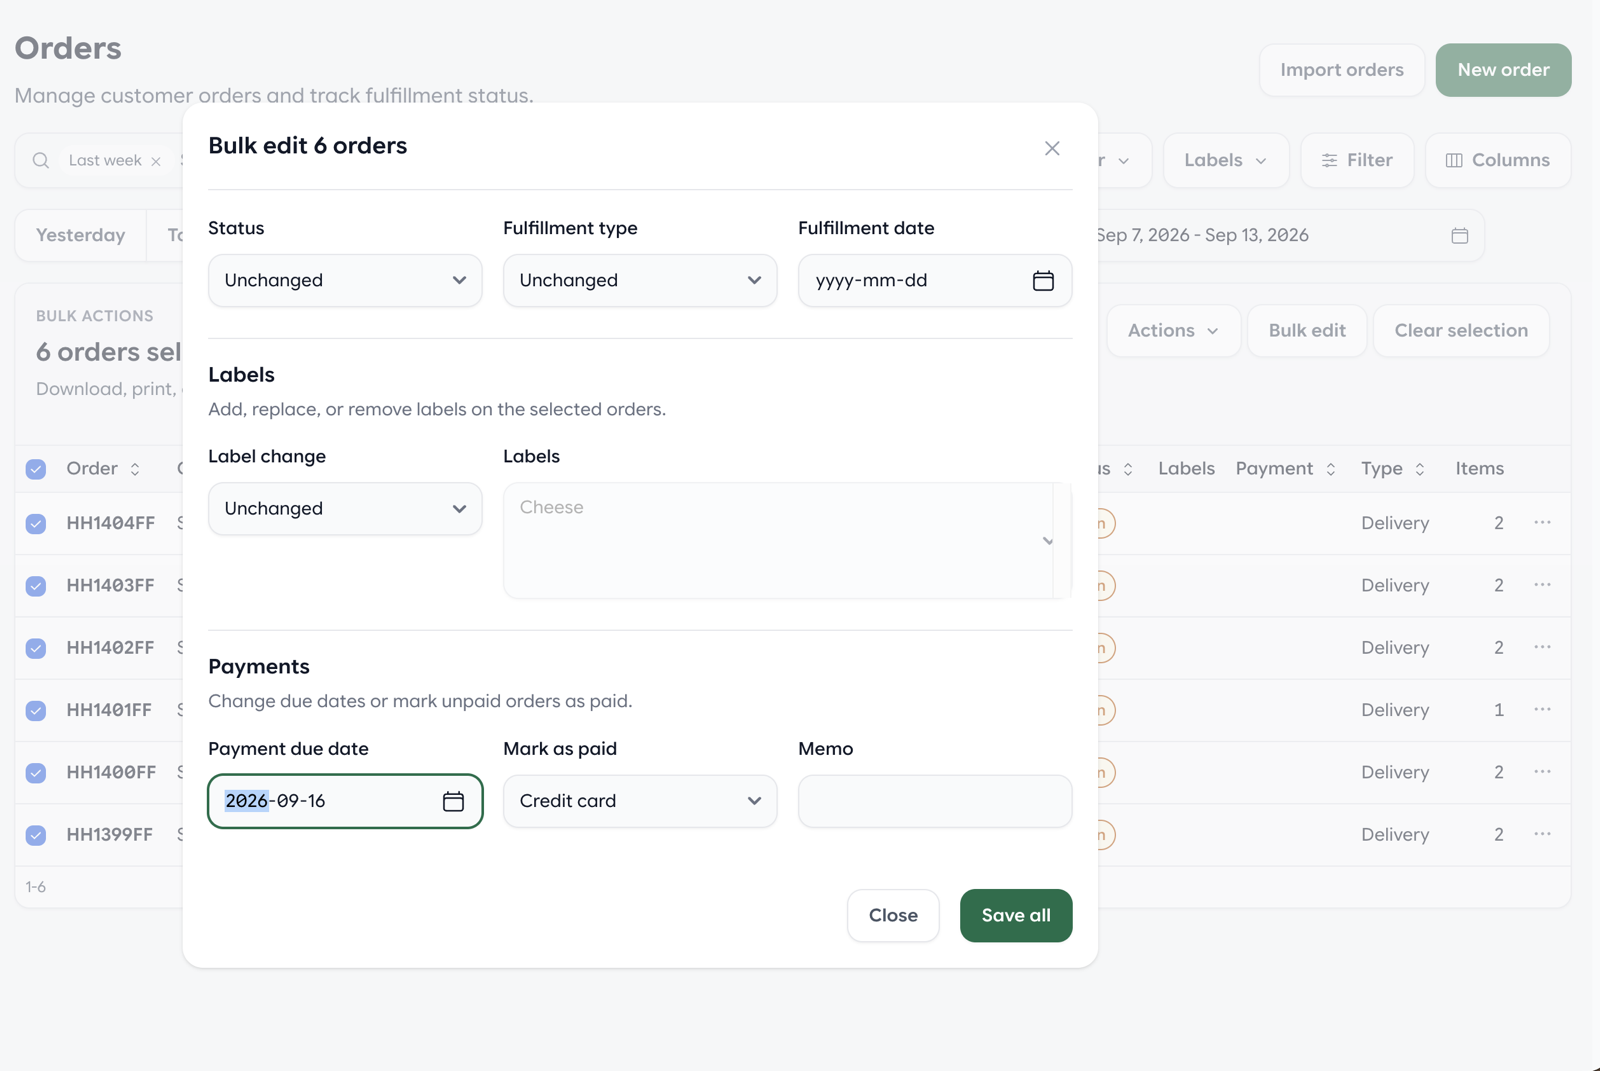Uncheck order HH1403FF checkbox
The height and width of the screenshot is (1071, 1600).
click(36, 585)
